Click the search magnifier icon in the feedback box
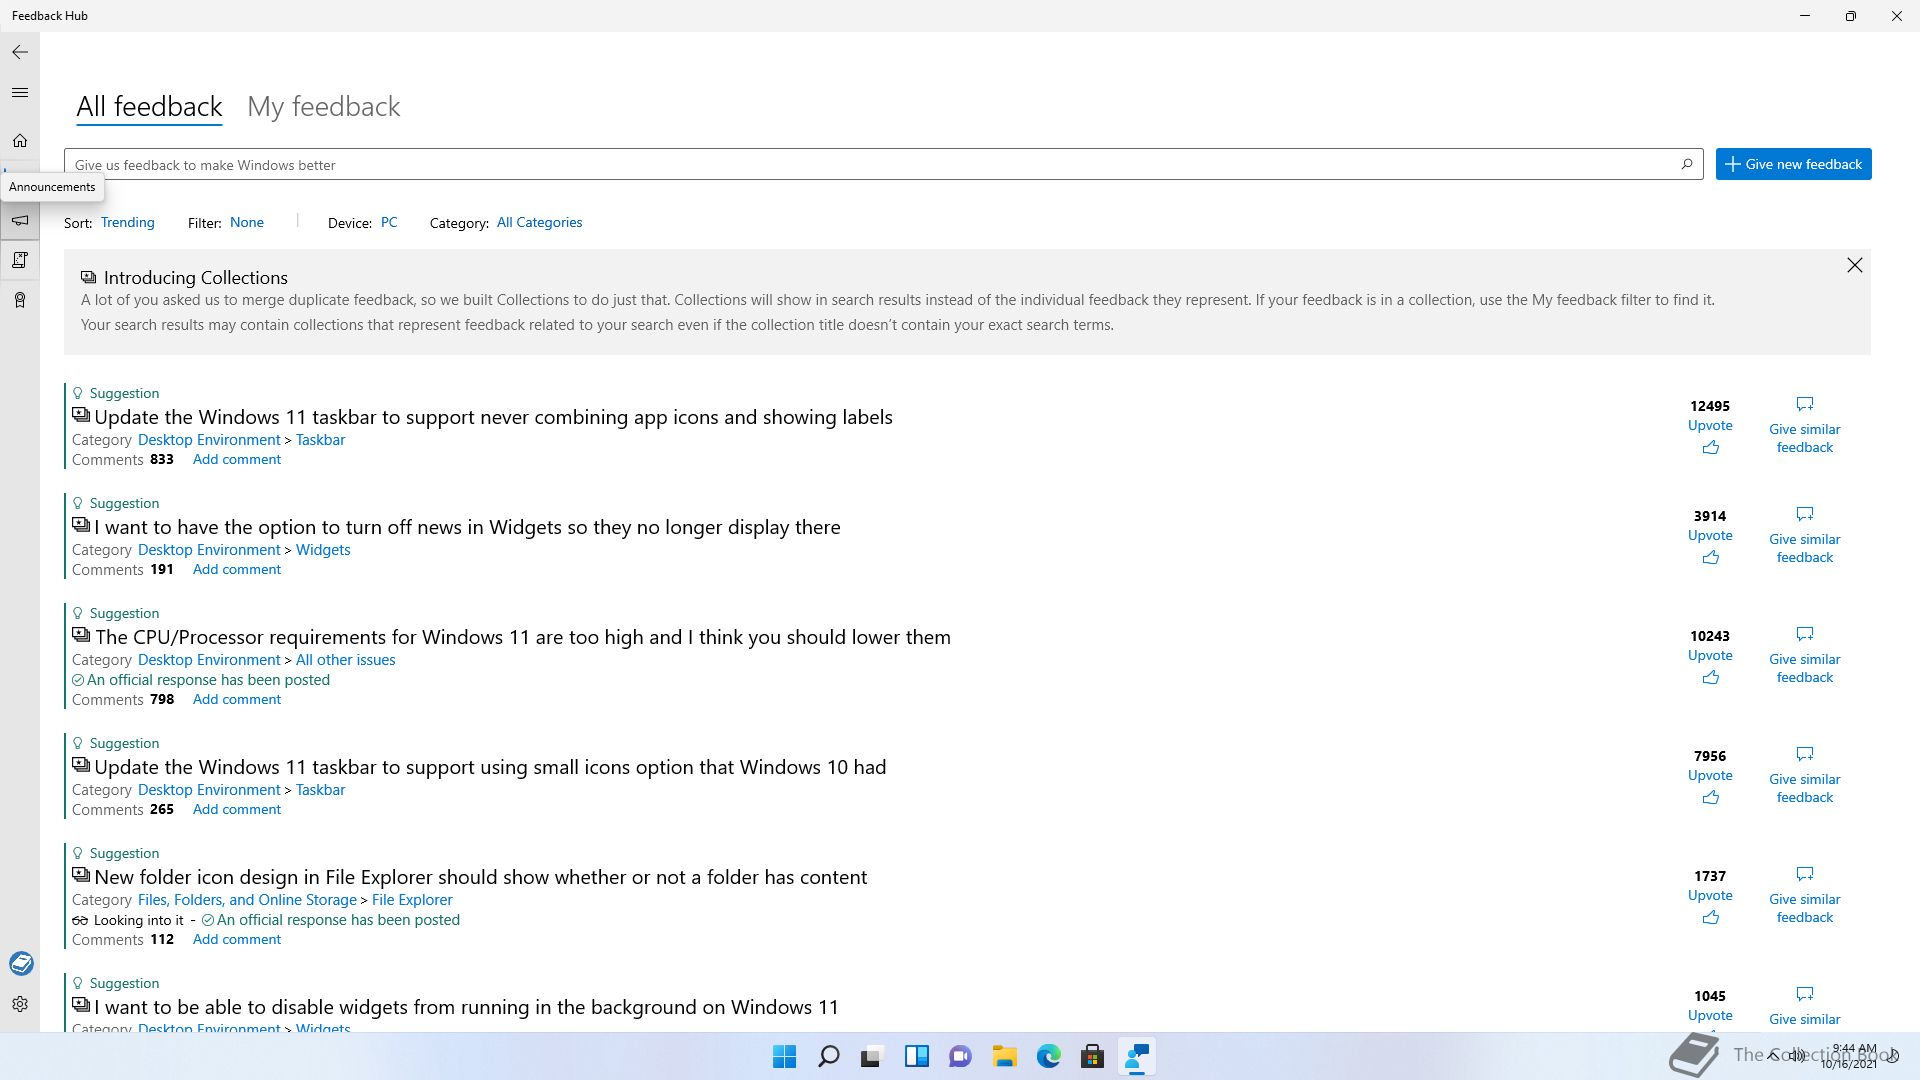The image size is (1920, 1080). (1687, 164)
